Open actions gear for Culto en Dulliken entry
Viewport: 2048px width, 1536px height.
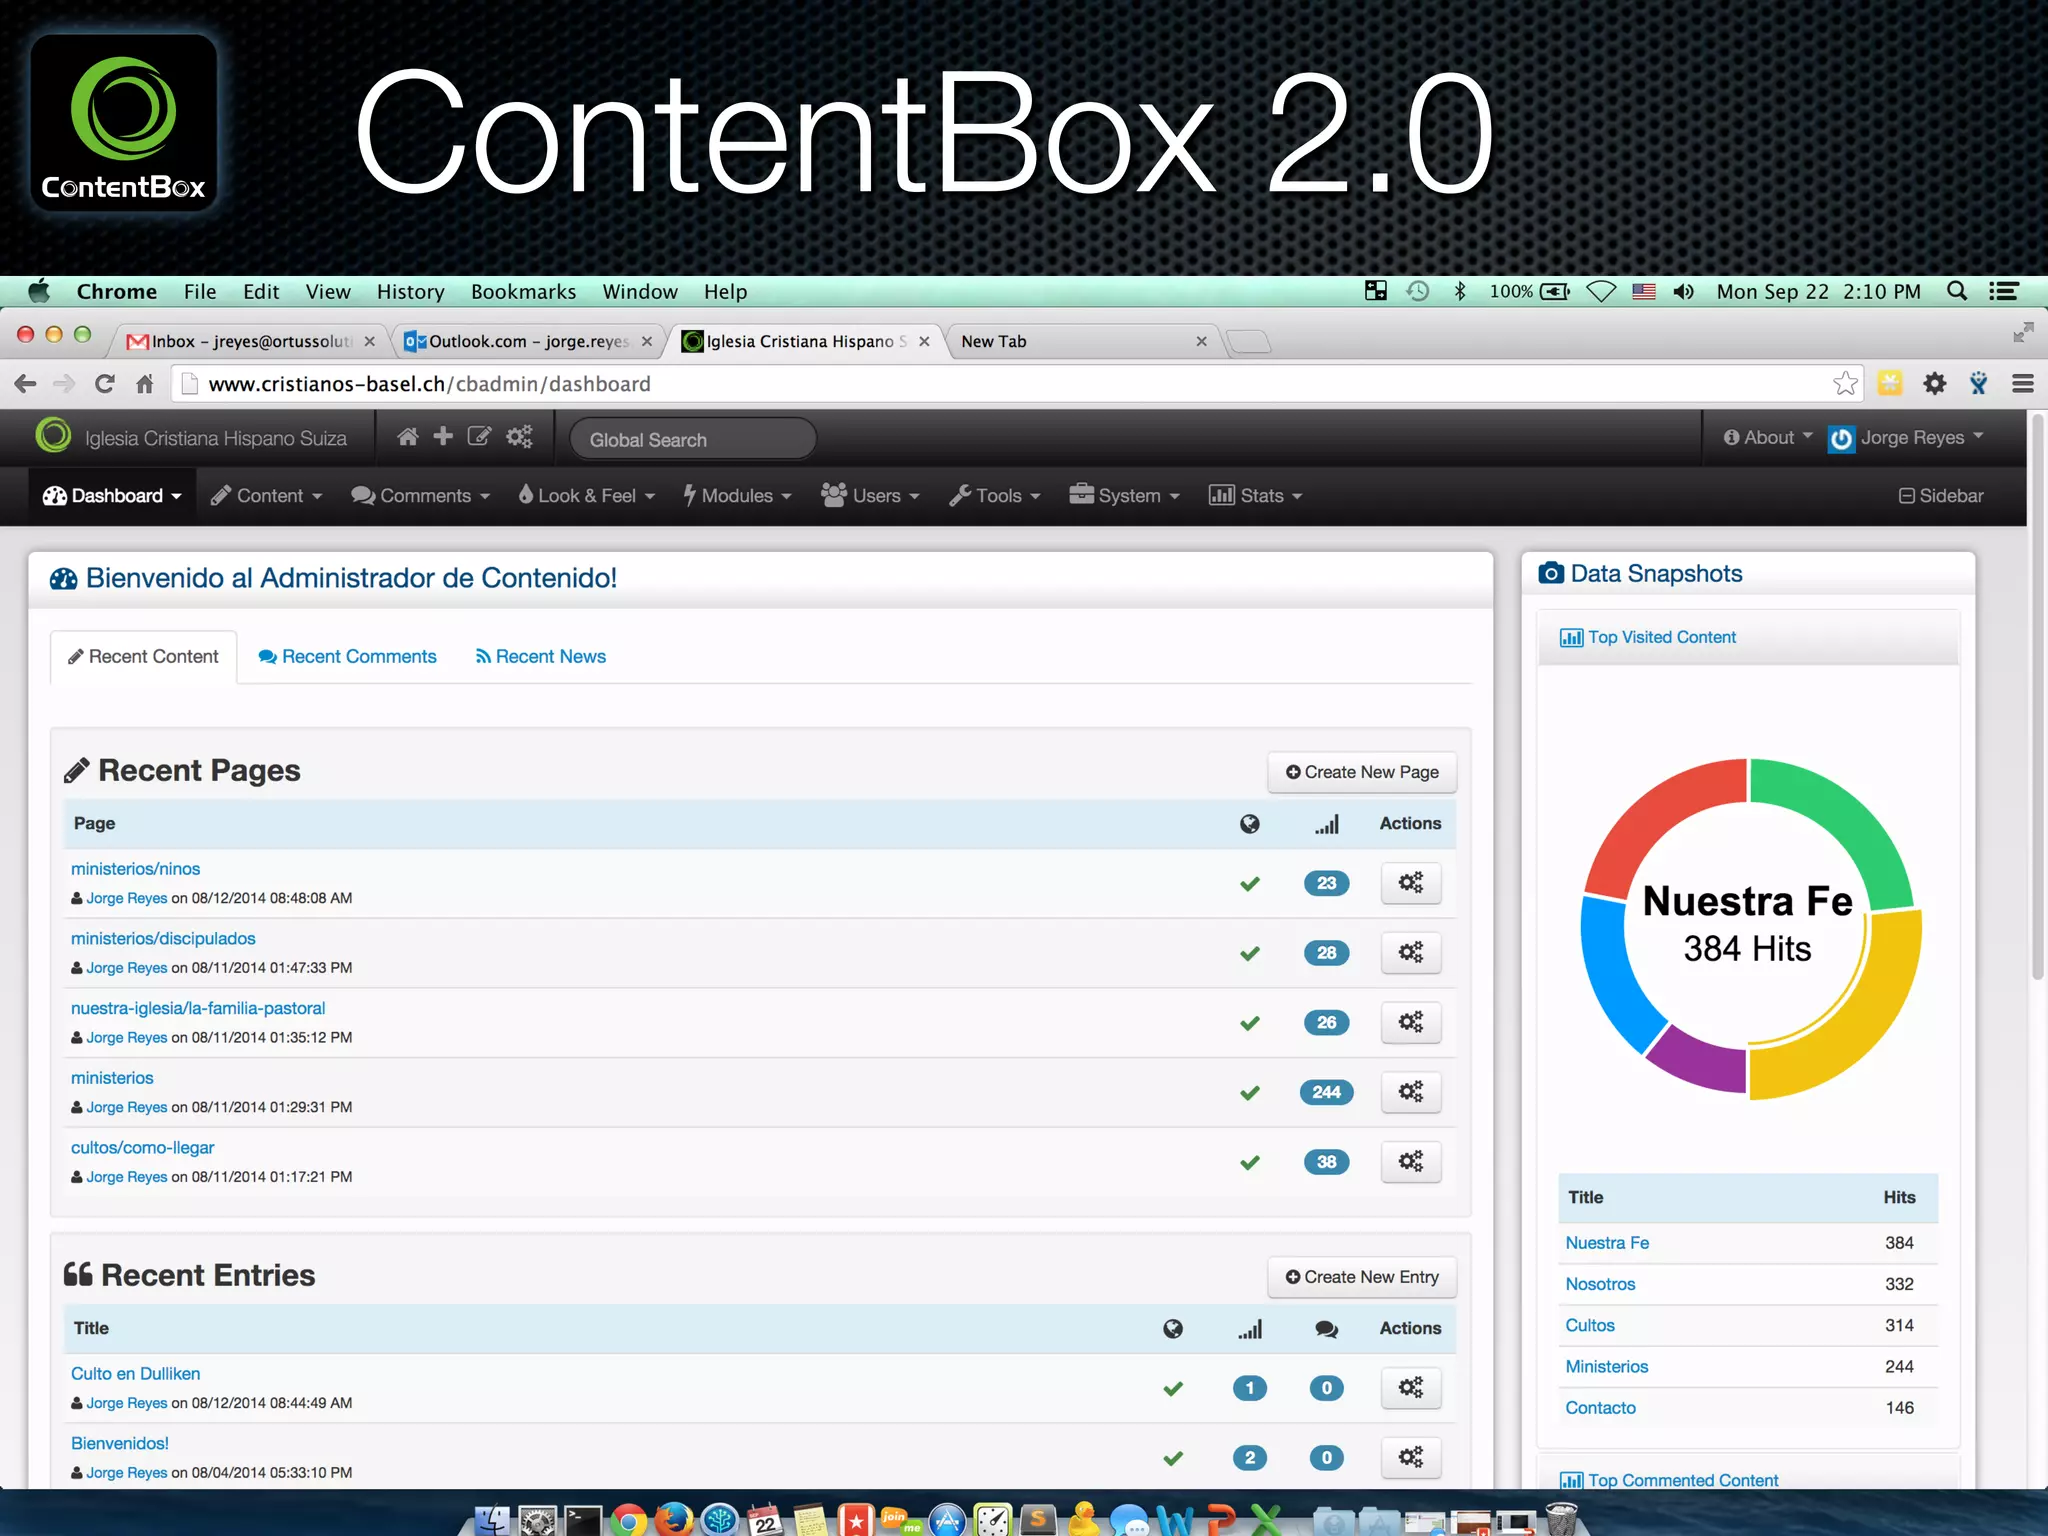tap(1410, 1388)
